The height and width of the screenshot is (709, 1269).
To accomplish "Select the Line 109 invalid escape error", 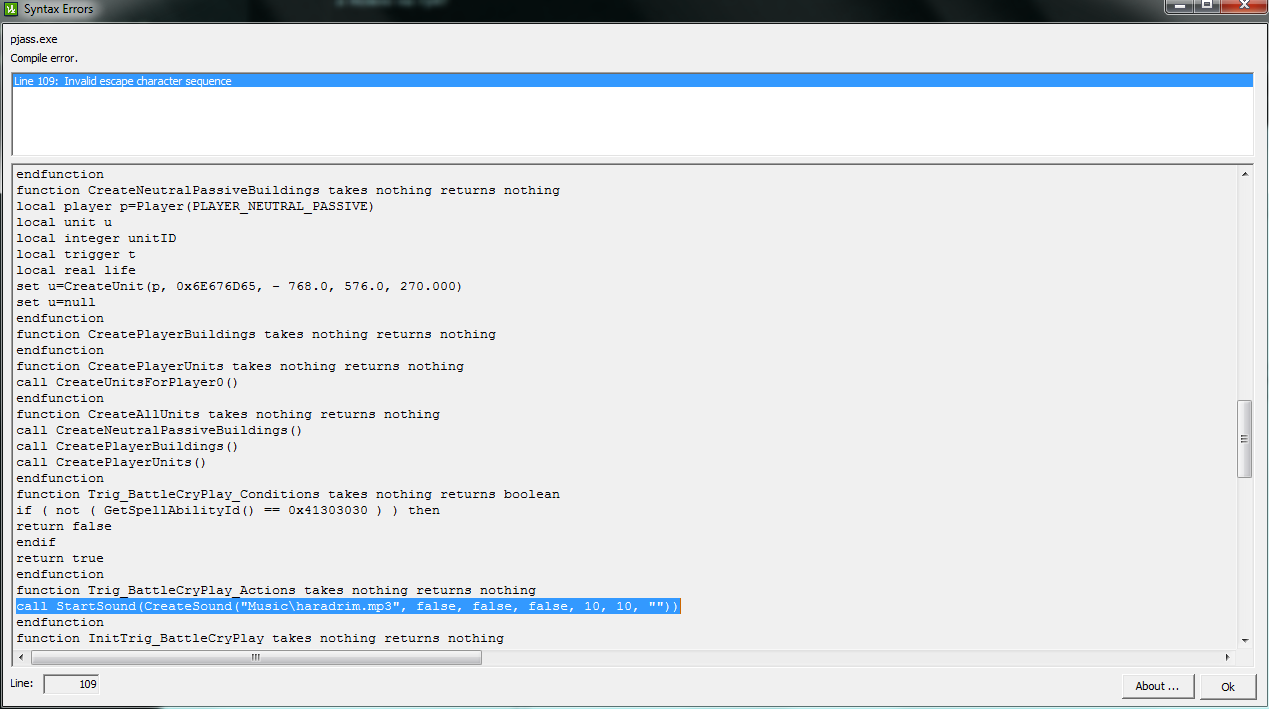I will point(632,81).
